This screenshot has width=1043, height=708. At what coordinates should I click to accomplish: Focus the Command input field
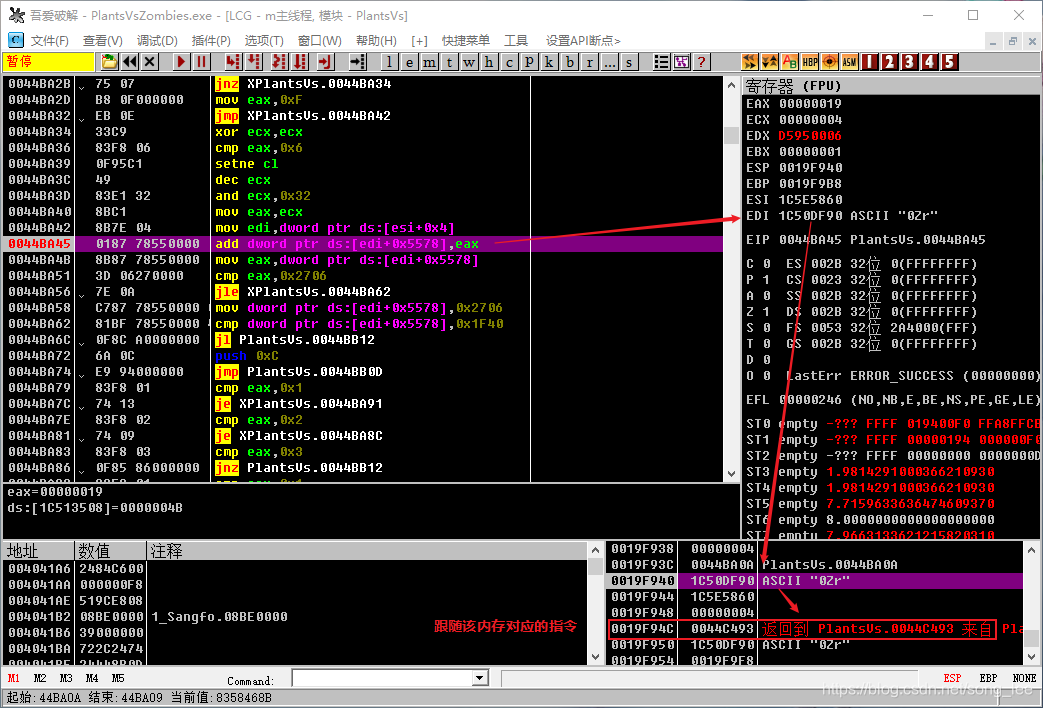(383, 678)
